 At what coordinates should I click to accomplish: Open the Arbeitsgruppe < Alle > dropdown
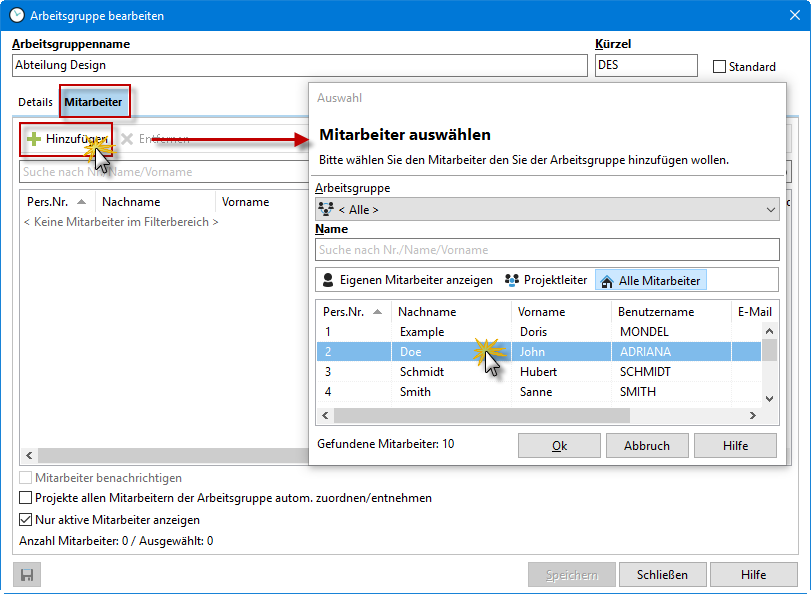coord(771,209)
